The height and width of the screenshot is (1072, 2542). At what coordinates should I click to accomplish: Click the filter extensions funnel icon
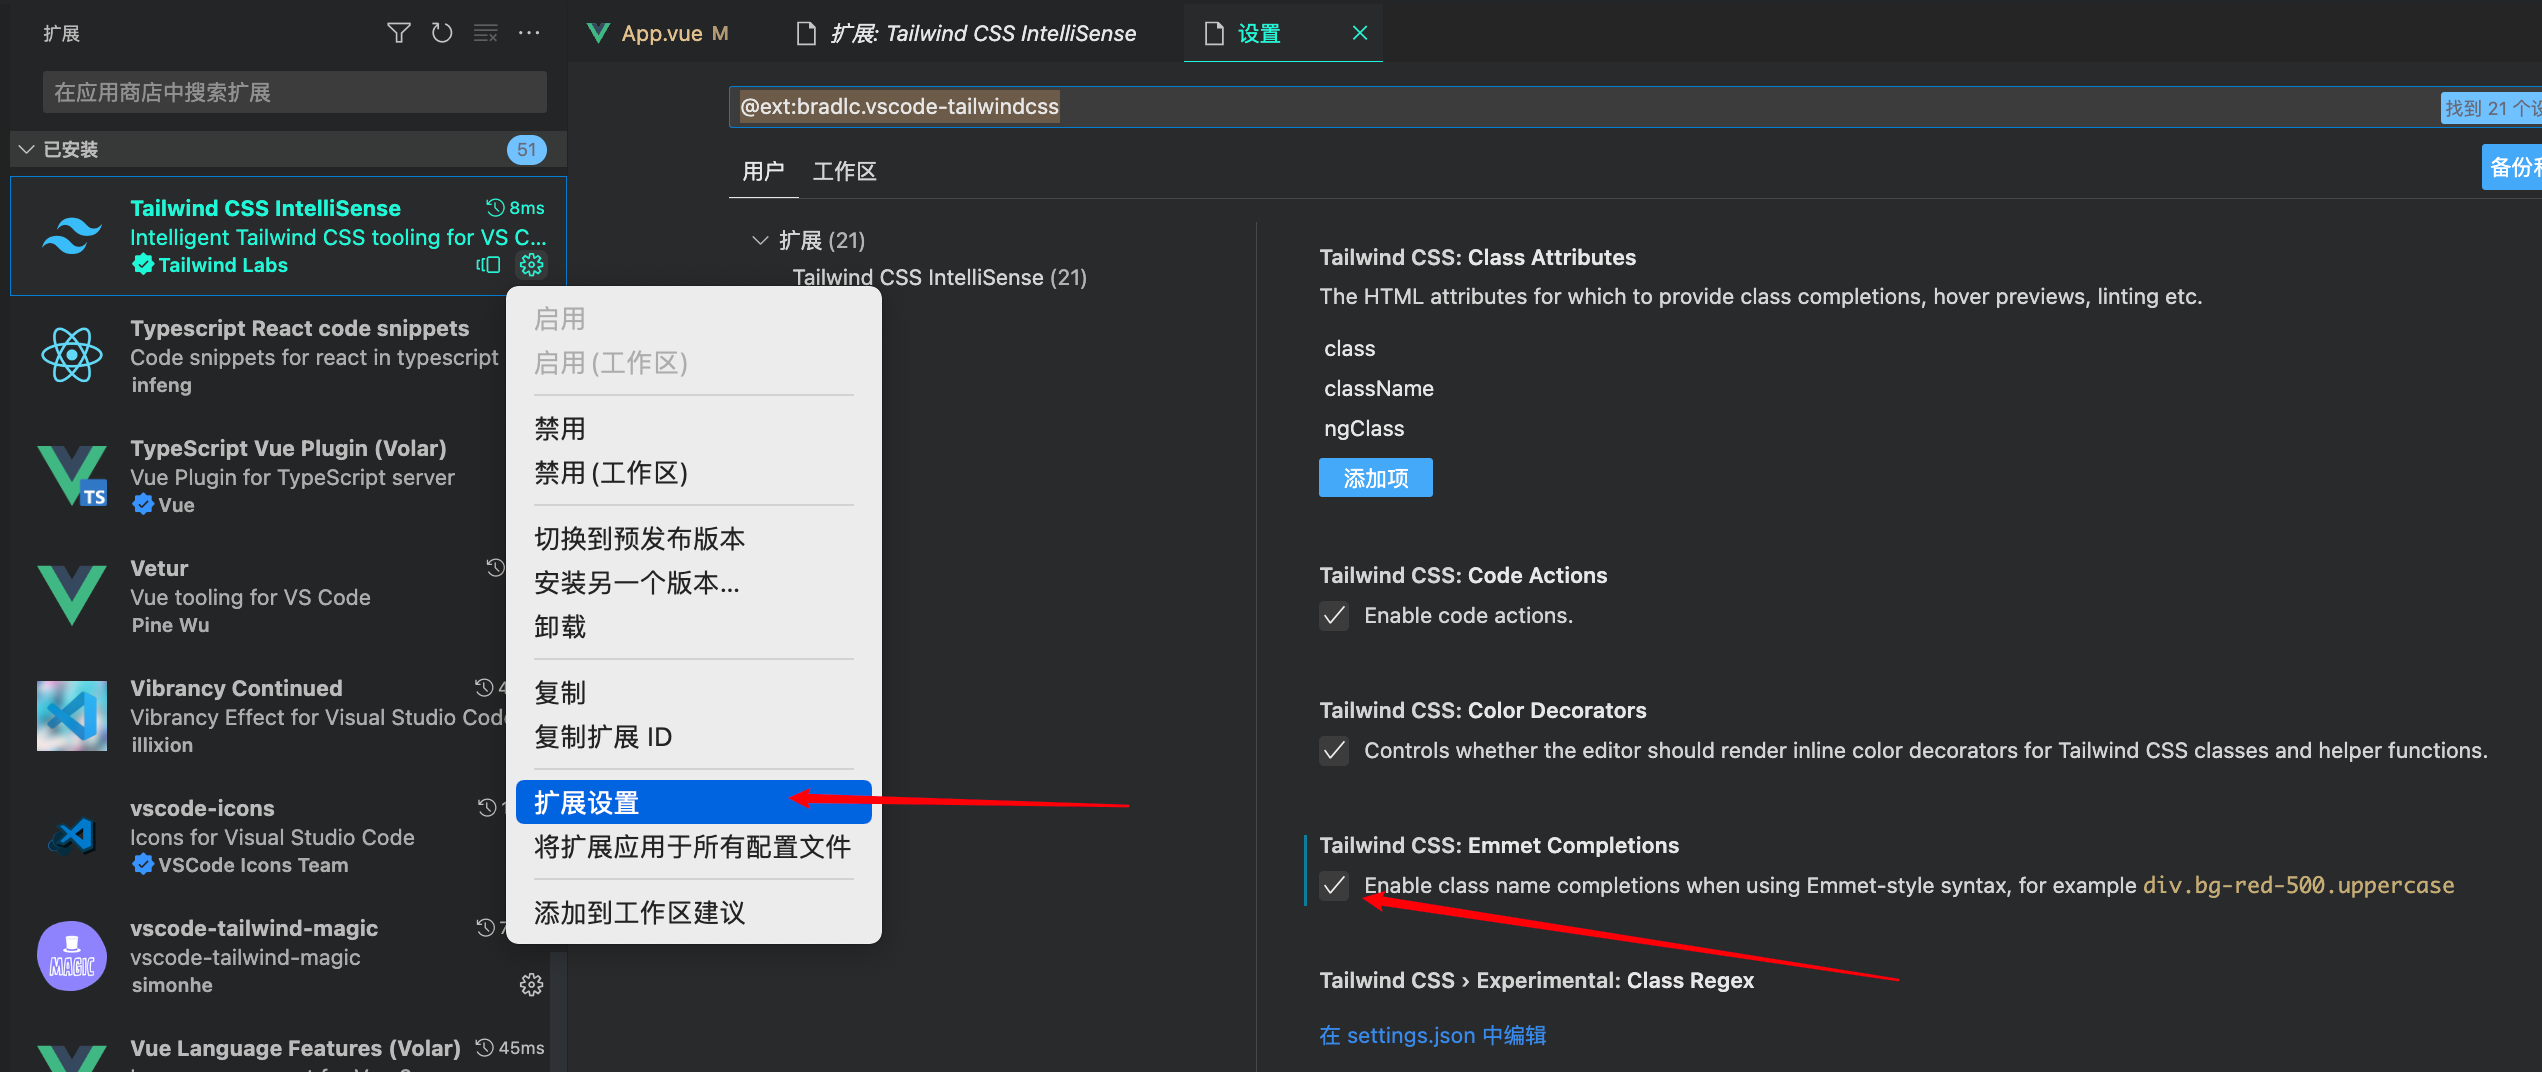pos(398,33)
